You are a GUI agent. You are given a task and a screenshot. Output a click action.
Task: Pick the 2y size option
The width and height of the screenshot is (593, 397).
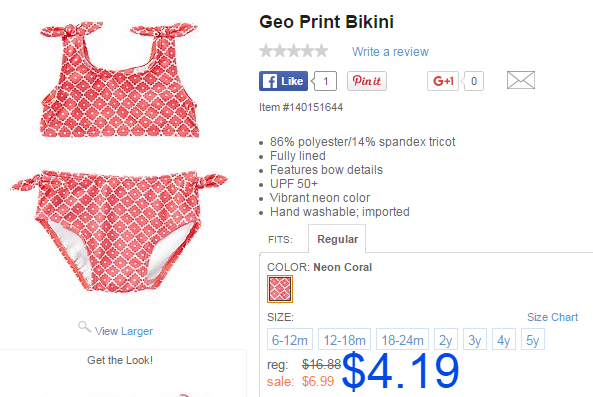pos(446,340)
